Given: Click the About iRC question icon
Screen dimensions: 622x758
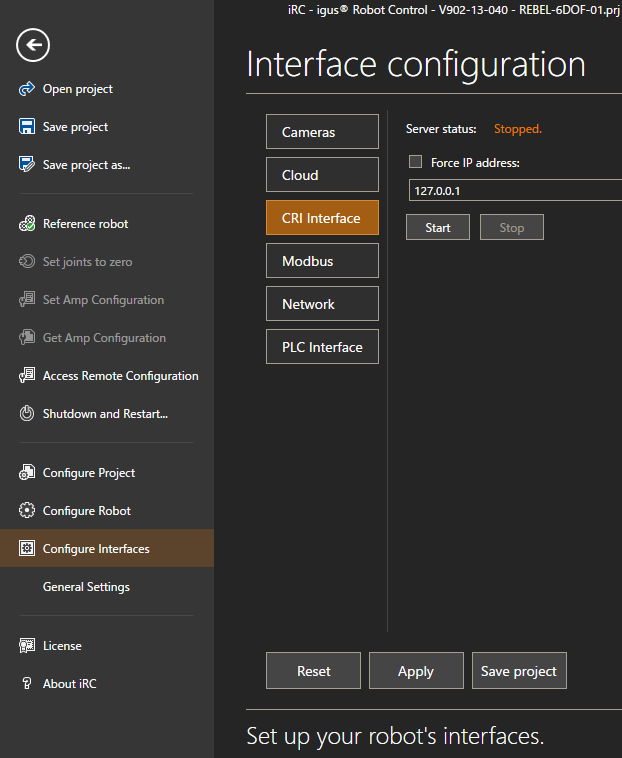Looking at the screenshot, I should pos(27,684).
